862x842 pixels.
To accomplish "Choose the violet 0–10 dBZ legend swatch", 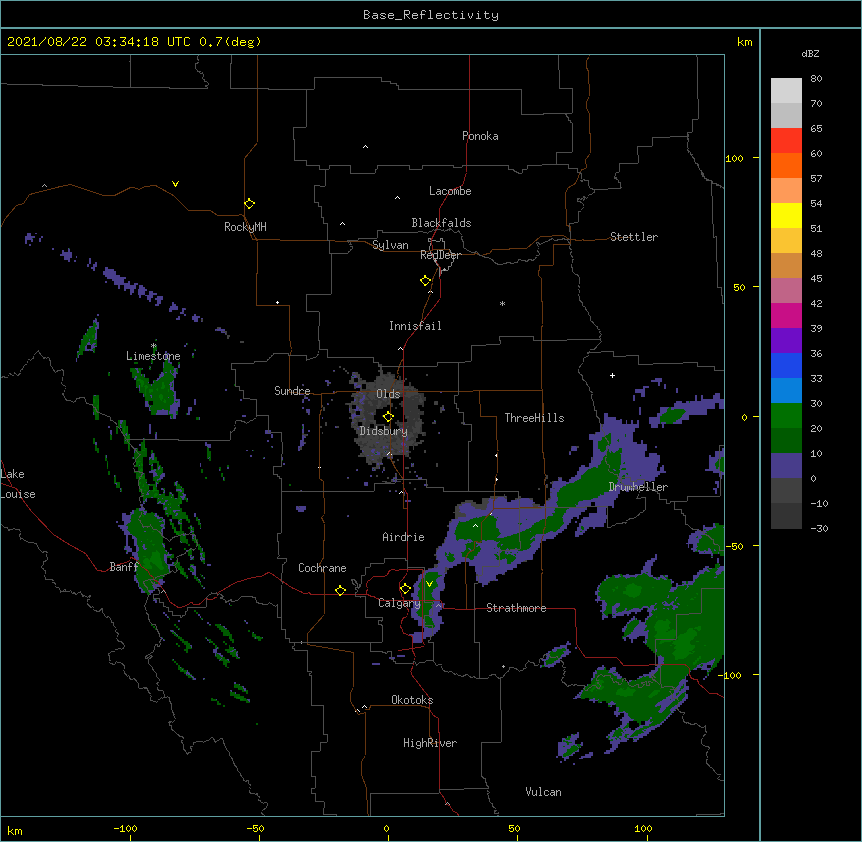I will 786,466.
